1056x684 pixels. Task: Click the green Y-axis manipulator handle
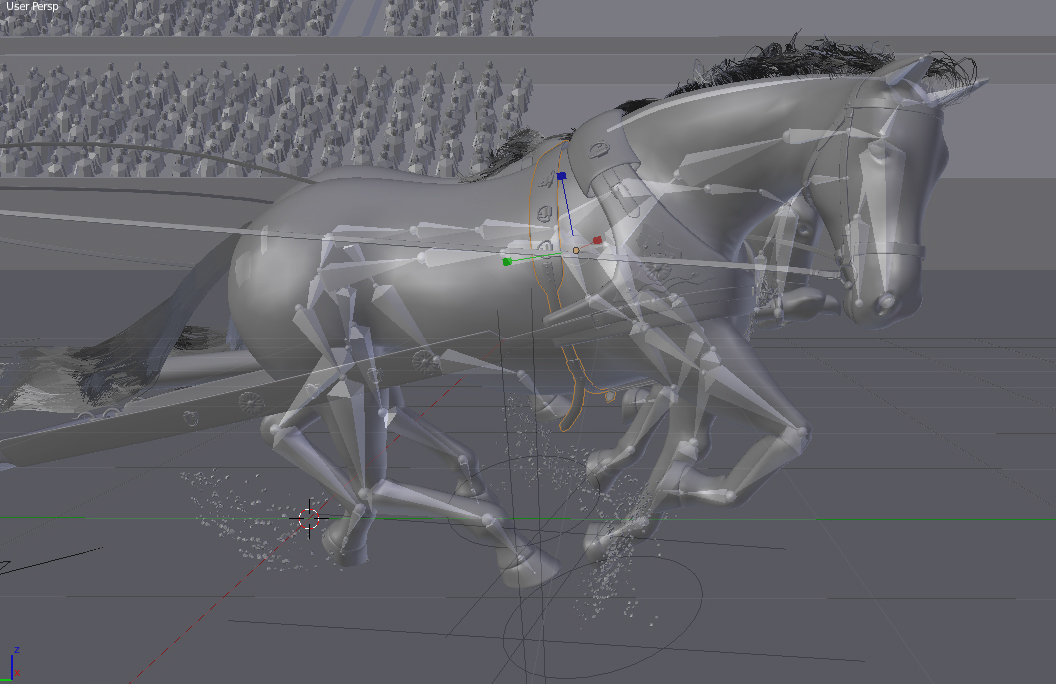507,261
